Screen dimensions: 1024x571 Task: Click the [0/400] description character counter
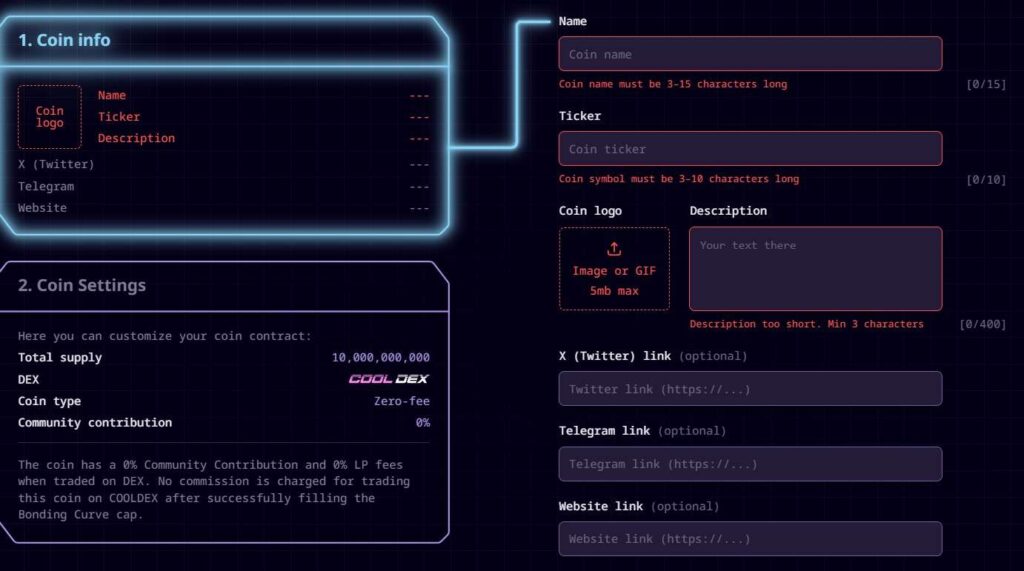pyautogui.click(x=983, y=324)
